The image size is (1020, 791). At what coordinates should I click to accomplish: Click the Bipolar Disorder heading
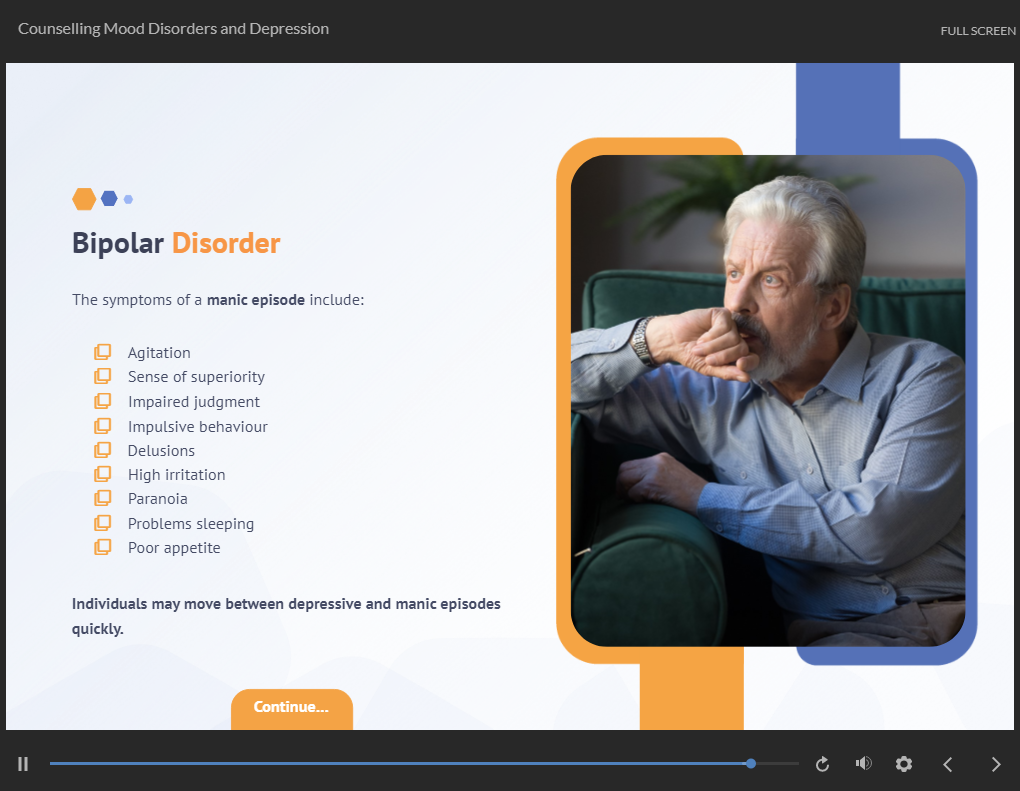[x=176, y=243]
